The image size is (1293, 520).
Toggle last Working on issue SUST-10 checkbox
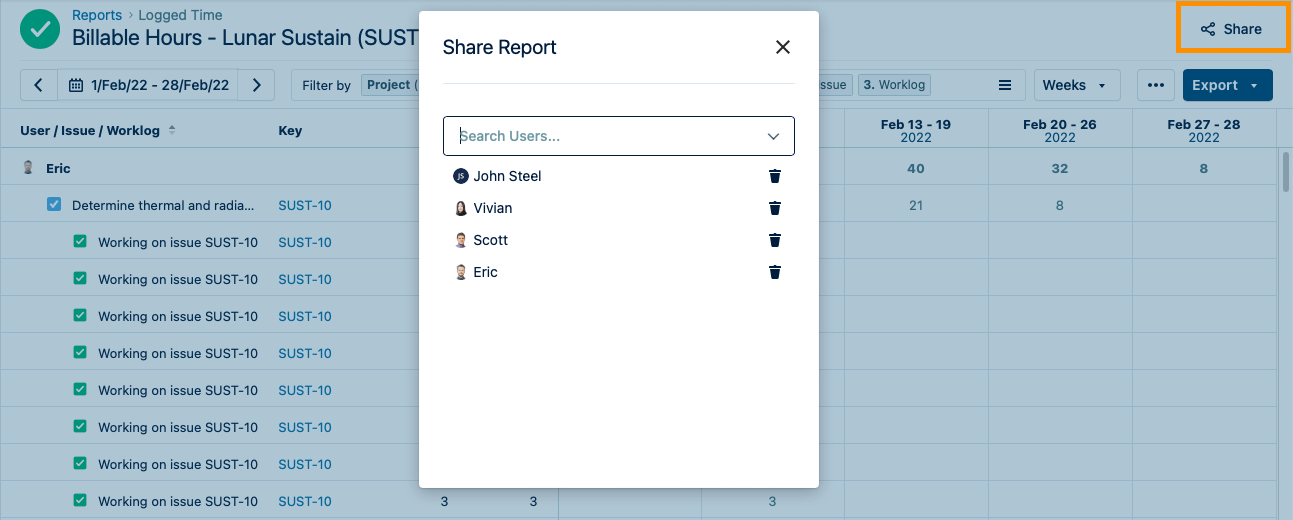[x=80, y=501]
